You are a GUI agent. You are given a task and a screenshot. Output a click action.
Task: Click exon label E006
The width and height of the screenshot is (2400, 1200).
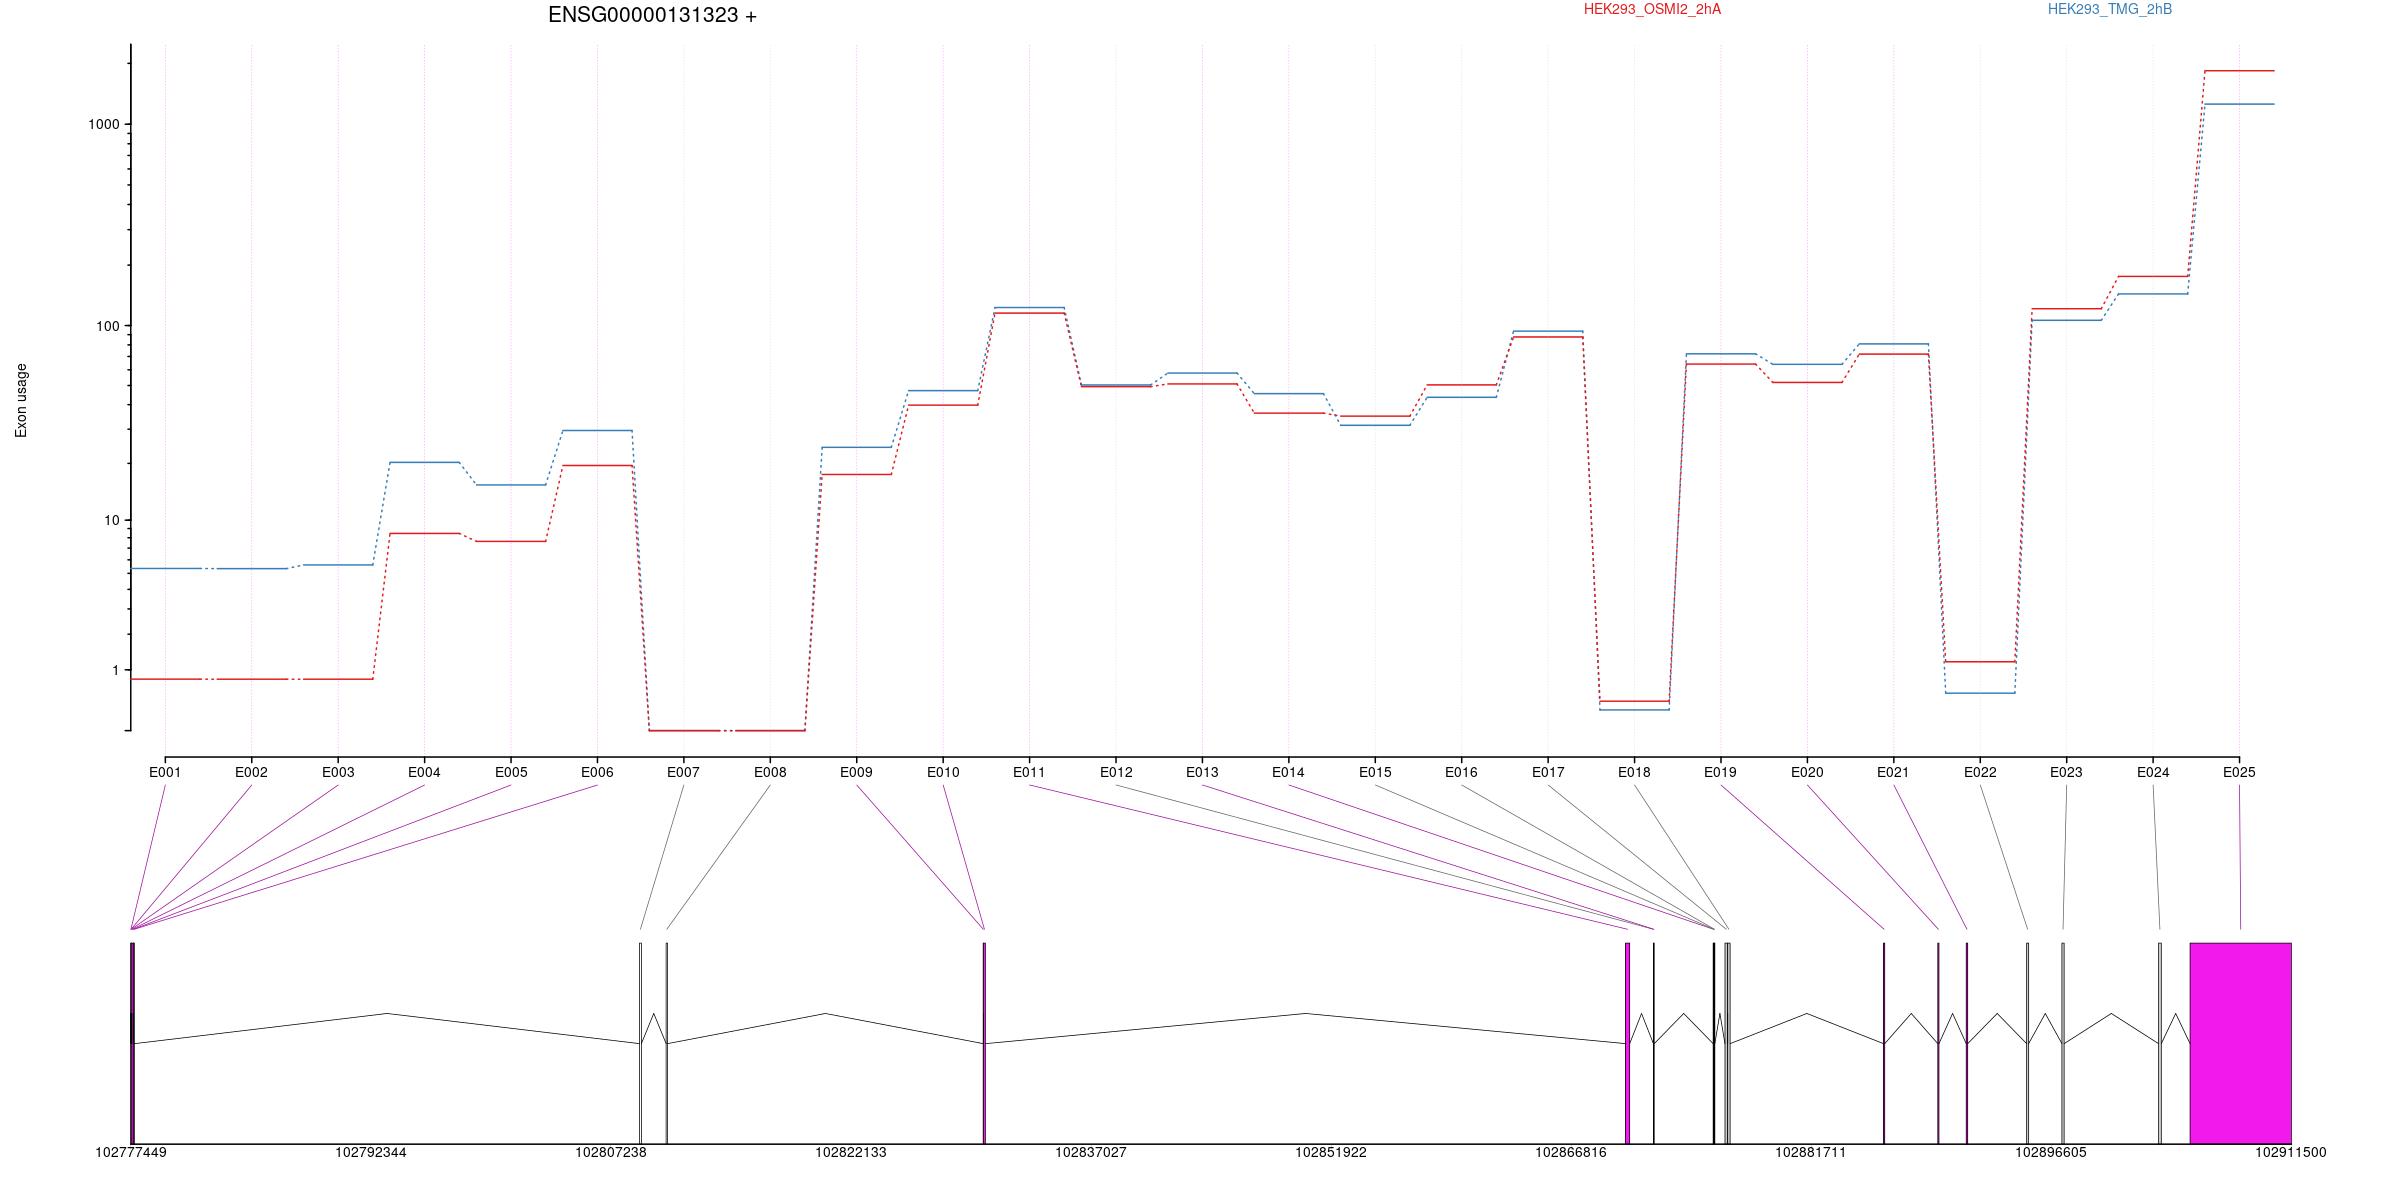pyautogui.click(x=597, y=772)
